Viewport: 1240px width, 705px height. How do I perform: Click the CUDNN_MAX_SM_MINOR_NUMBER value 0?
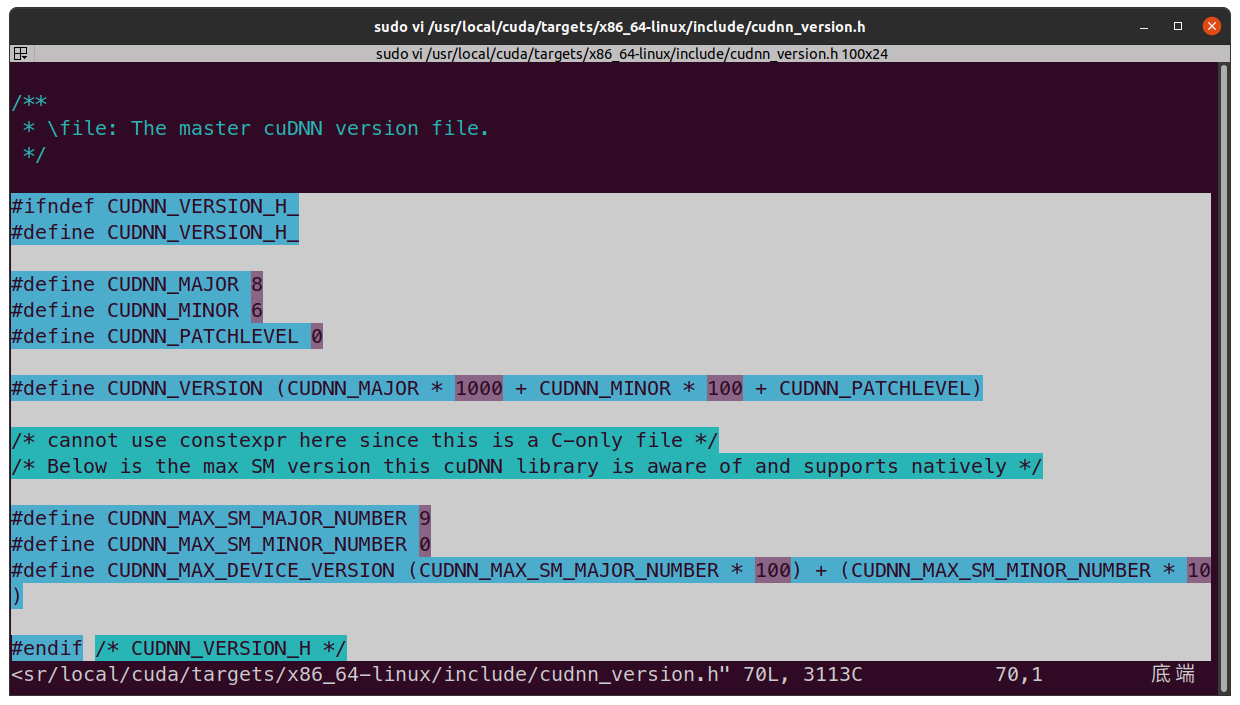(x=425, y=544)
